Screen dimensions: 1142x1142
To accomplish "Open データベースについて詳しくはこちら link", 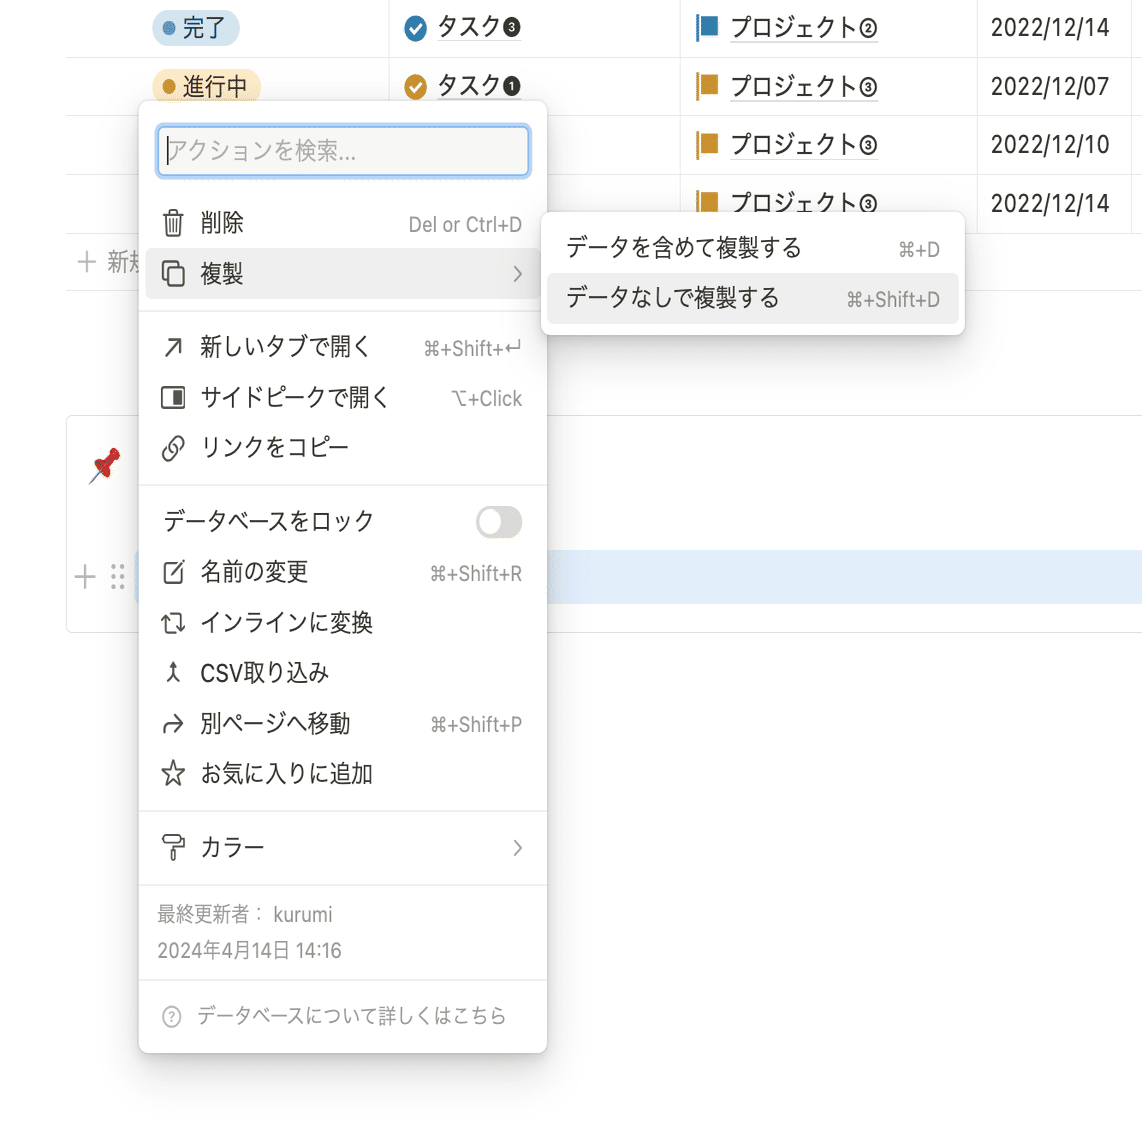I will [x=351, y=1016].
